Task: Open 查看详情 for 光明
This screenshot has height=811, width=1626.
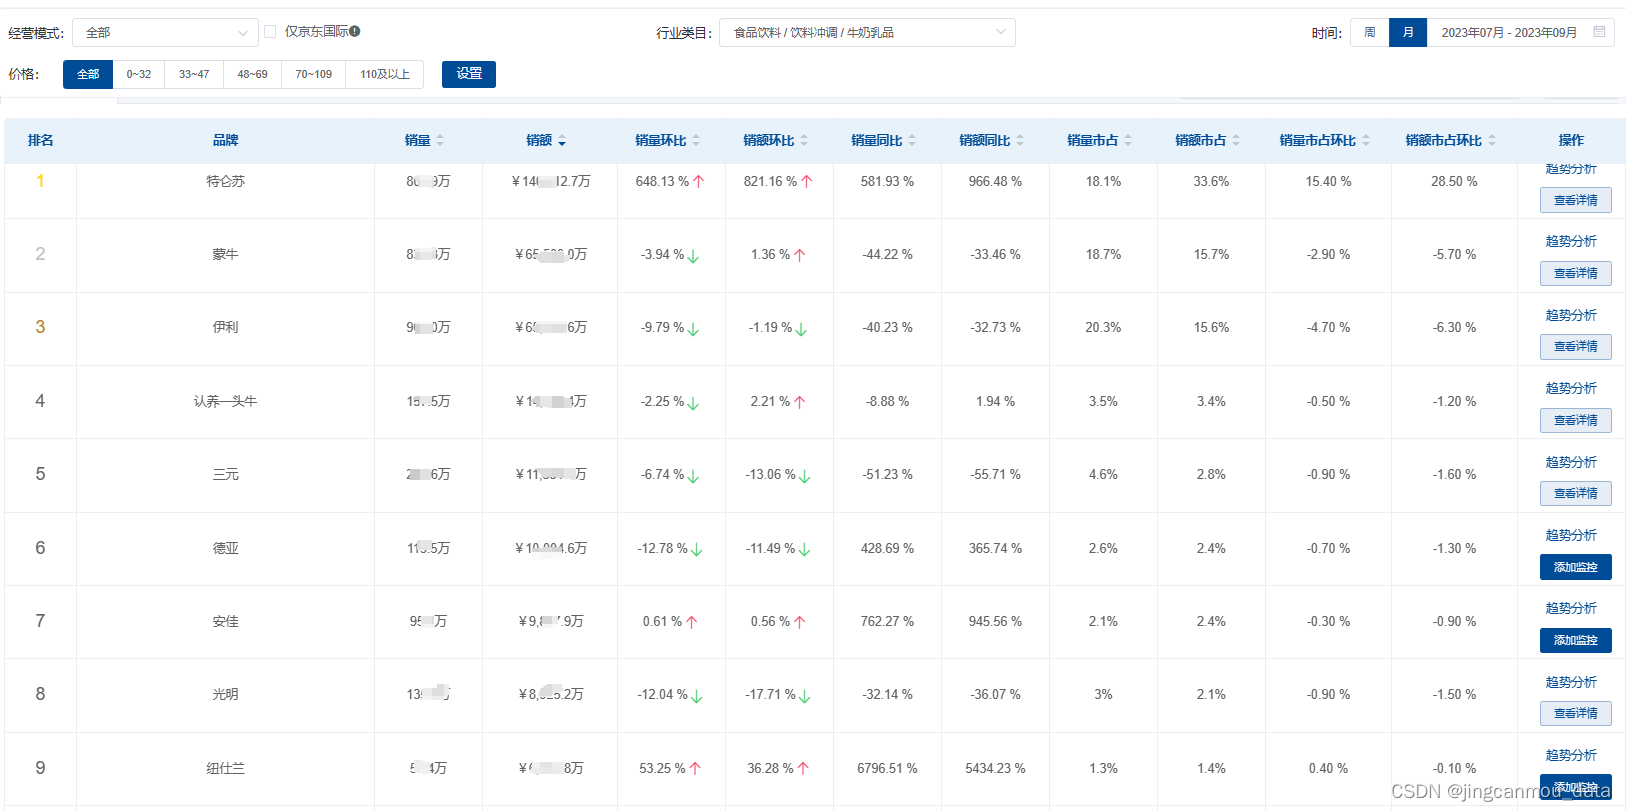Action: pos(1576,713)
